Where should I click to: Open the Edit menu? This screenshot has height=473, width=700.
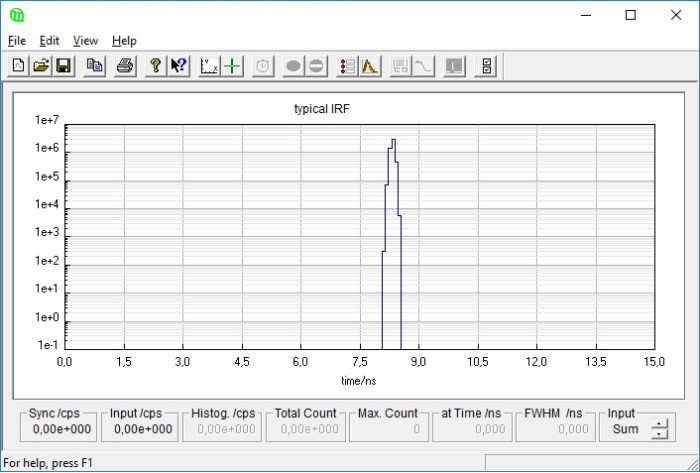(x=50, y=41)
